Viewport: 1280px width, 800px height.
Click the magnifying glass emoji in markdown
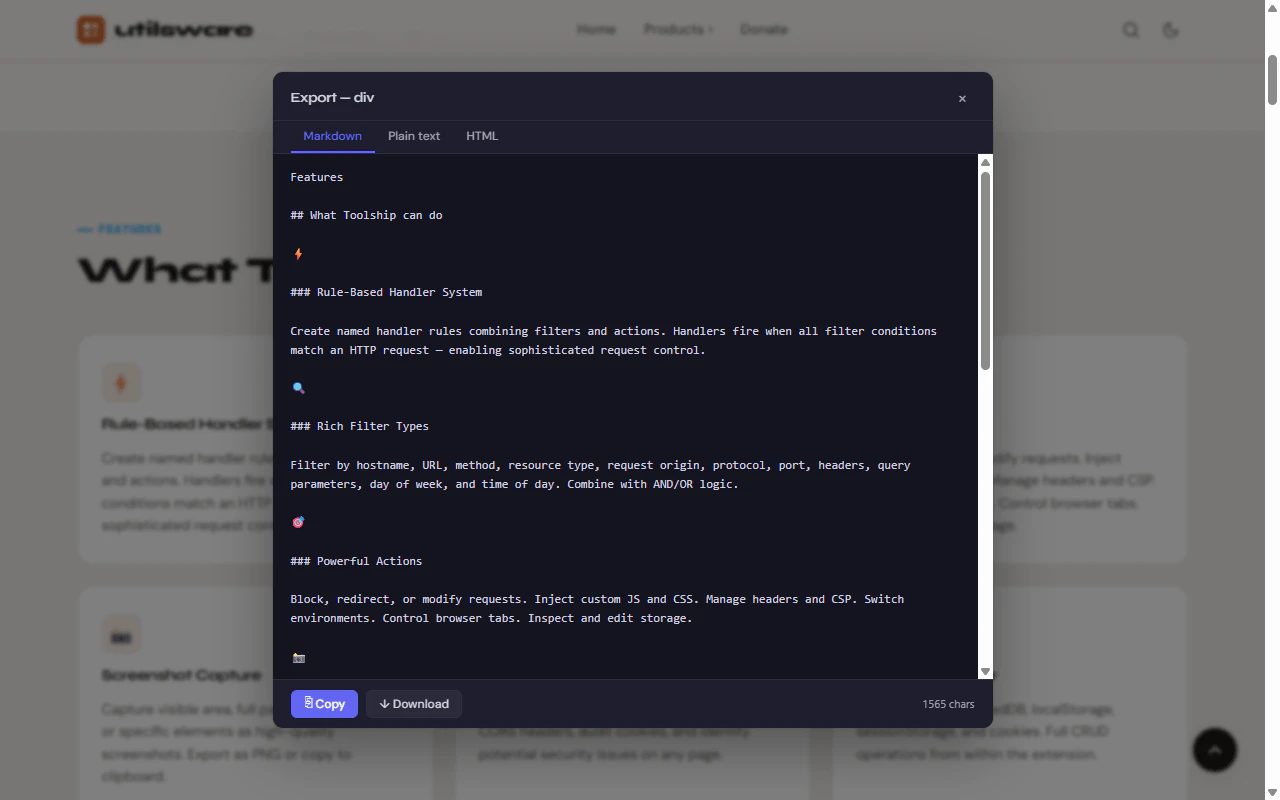coord(298,388)
